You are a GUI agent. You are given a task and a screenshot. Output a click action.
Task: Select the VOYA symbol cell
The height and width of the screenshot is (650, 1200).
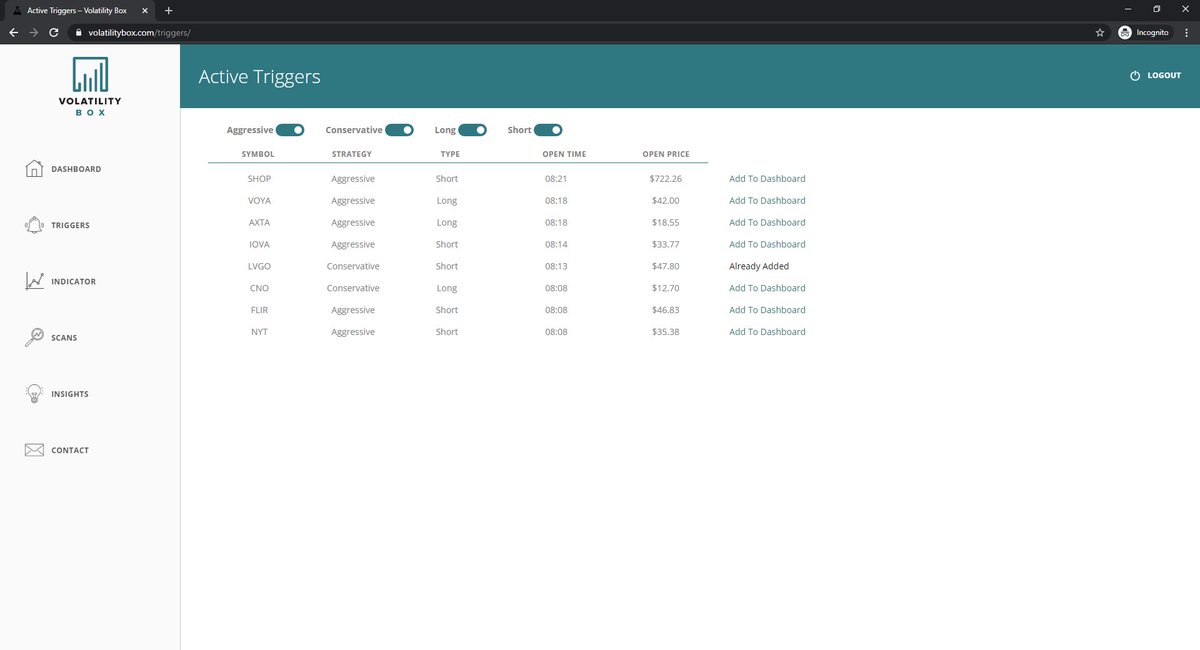(259, 201)
